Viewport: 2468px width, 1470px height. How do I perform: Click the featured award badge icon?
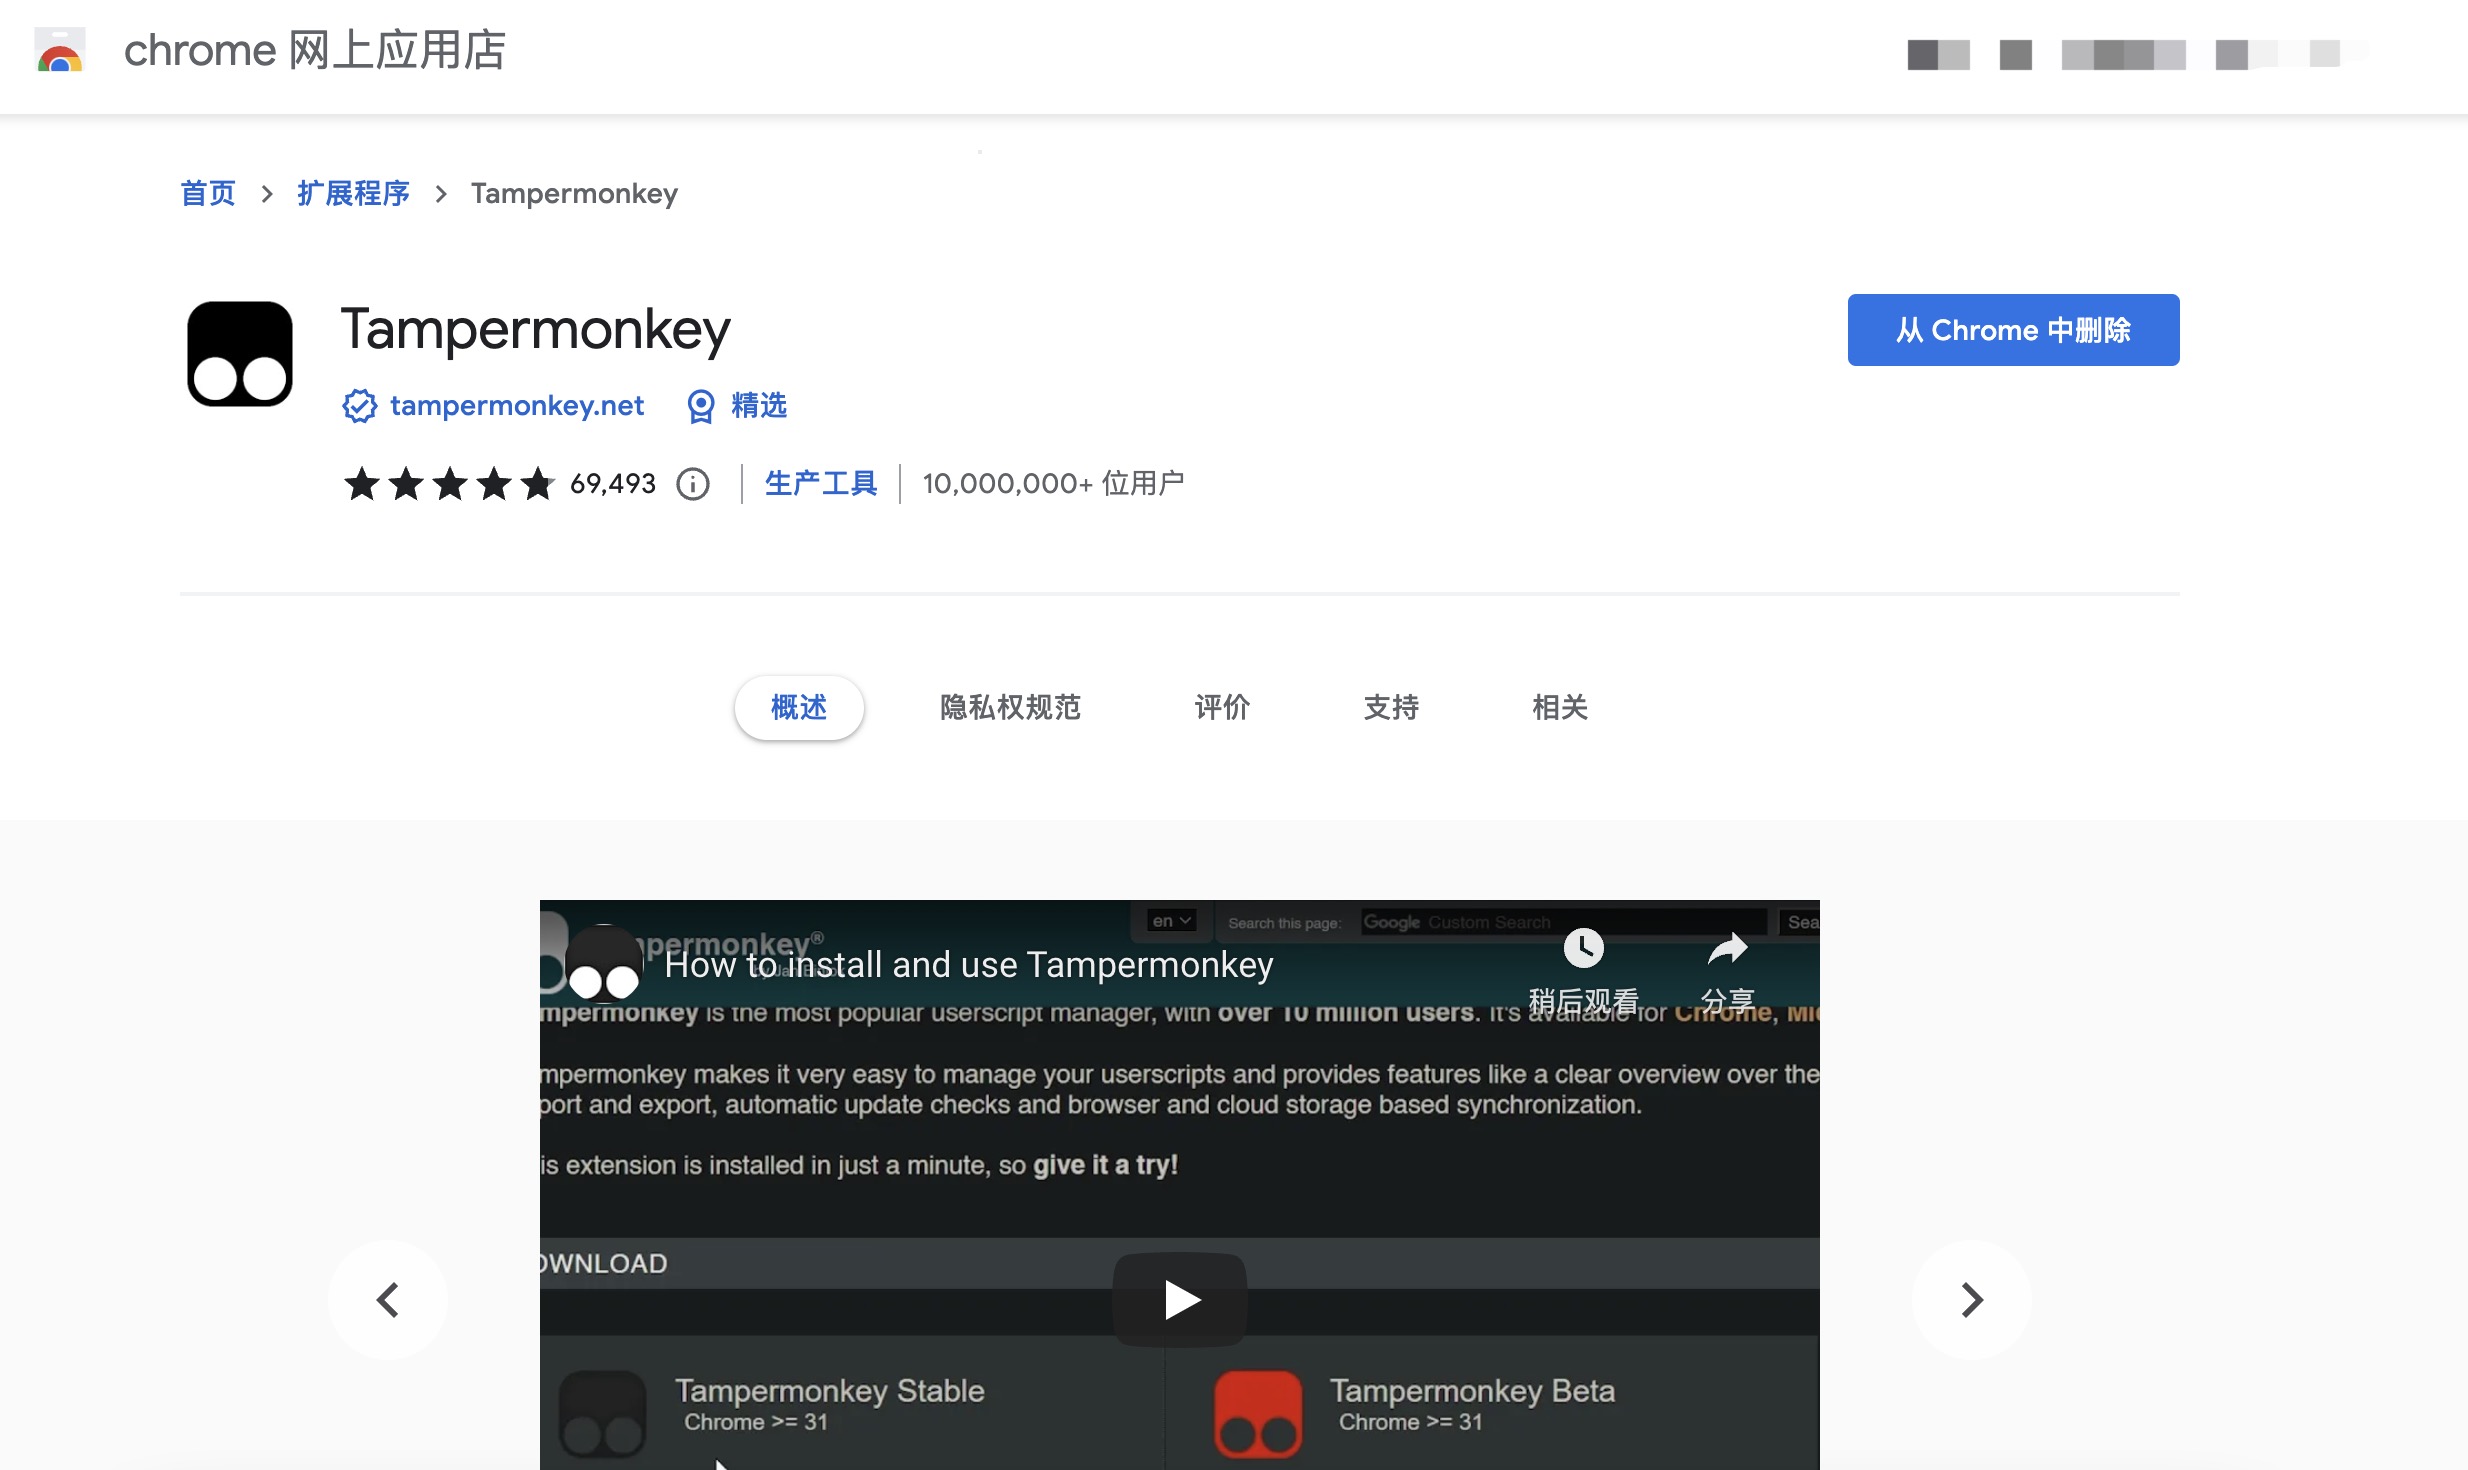click(701, 406)
